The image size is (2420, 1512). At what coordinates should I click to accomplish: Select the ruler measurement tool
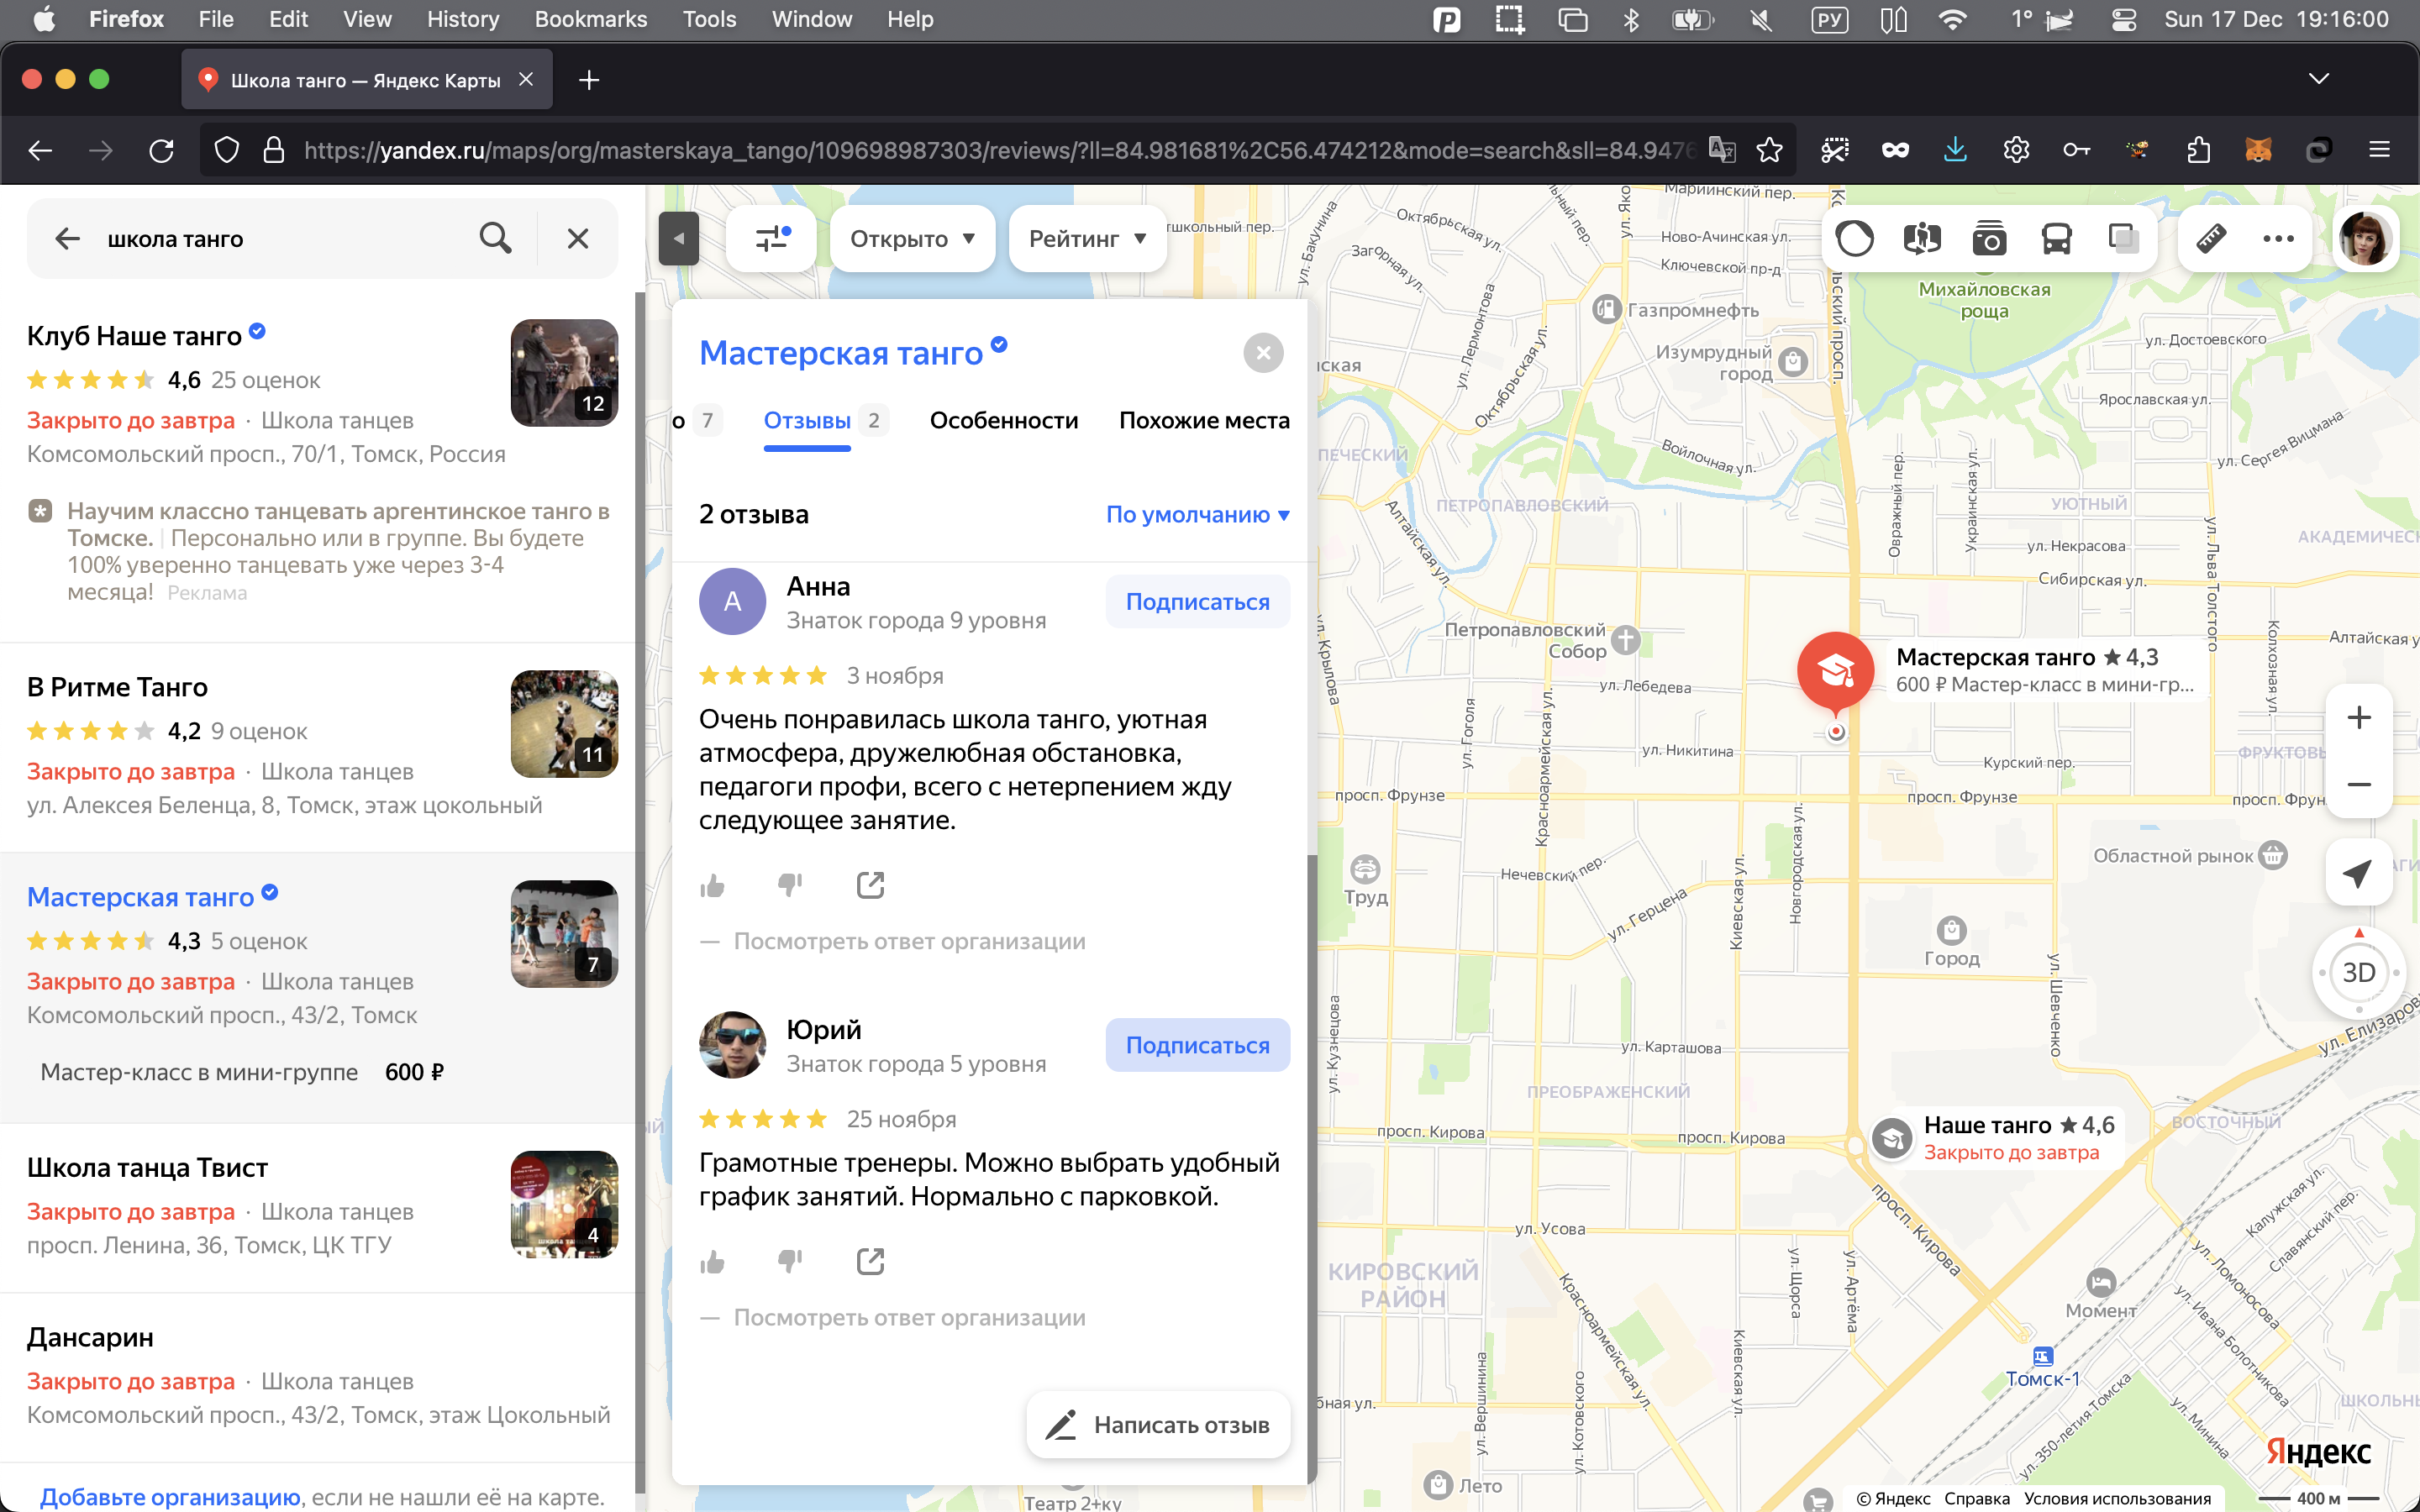[x=2211, y=239]
